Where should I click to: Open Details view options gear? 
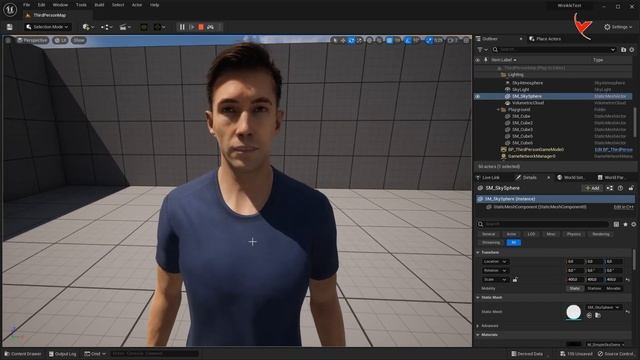pos(633,224)
